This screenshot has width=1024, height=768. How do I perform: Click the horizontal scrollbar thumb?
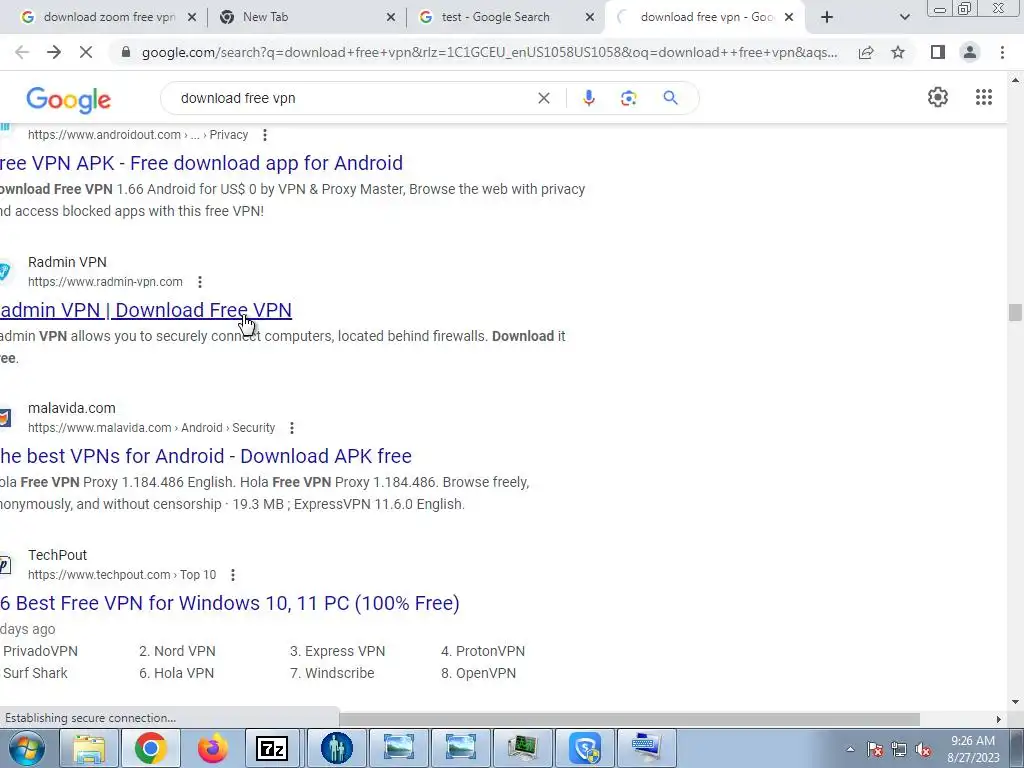[x=630, y=719]
